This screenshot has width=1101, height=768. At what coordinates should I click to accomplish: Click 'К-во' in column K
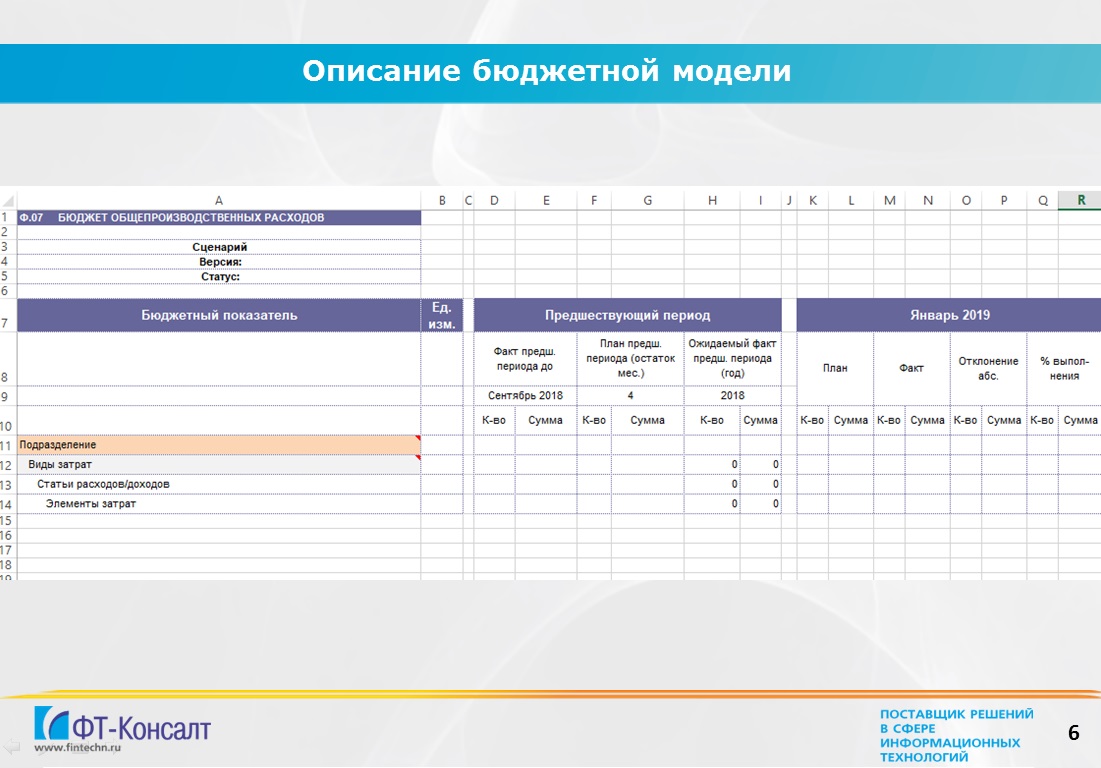(x=812, y=420)
